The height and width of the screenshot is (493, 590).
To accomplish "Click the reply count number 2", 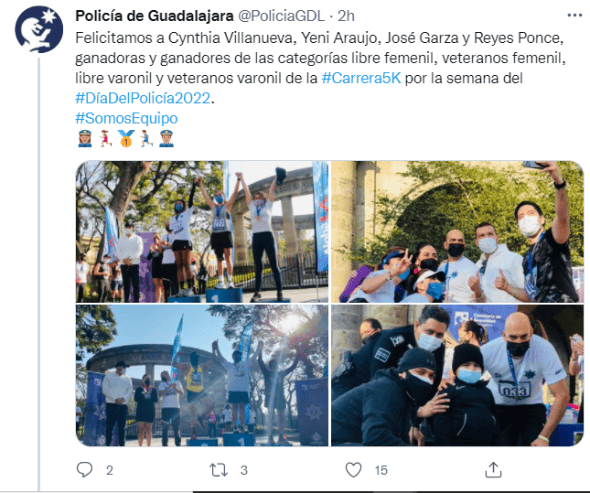I will tap(109, 470).
